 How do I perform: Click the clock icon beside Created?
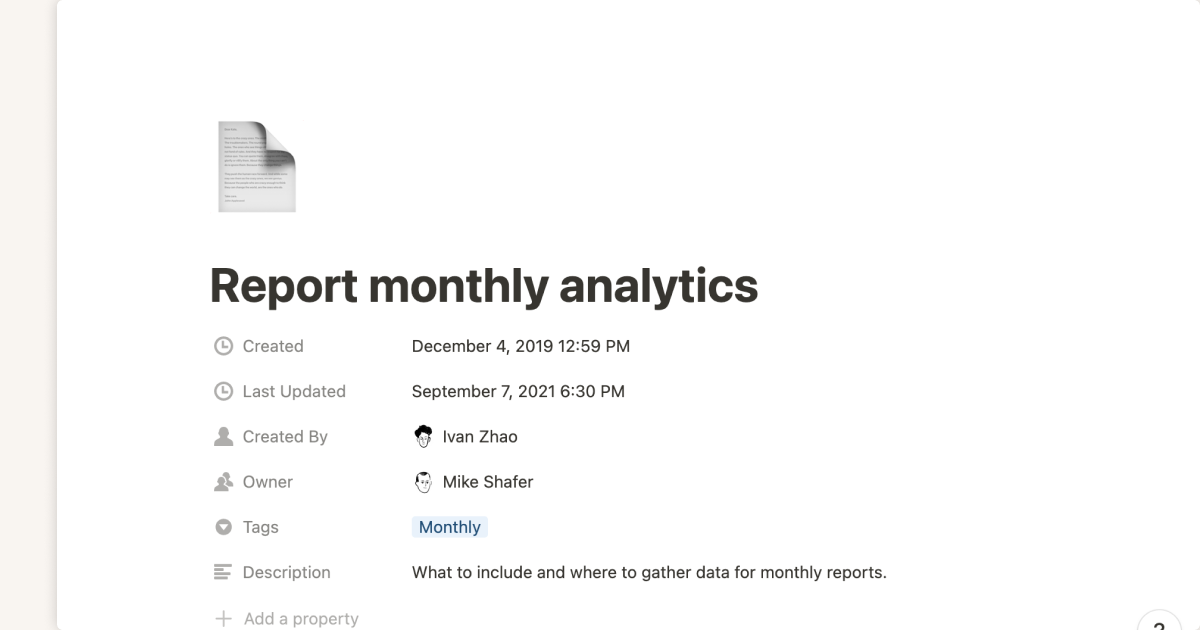pyautogui.click(x=224, y=346)
